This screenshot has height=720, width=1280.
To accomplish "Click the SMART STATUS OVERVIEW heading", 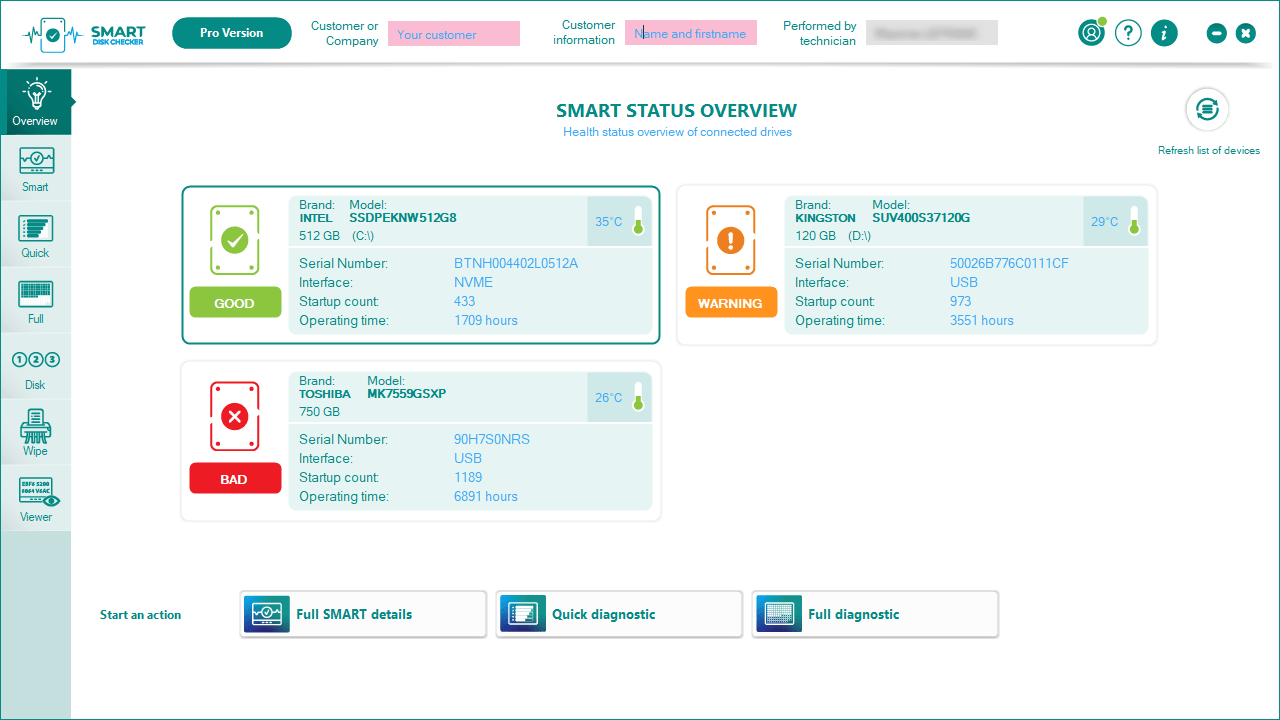I will pos(677,110).
